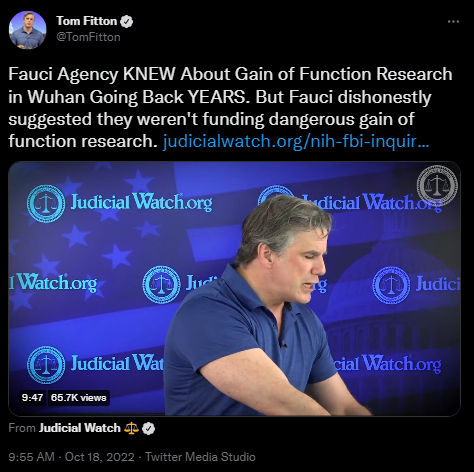Image resolution: width=474 pixels, height=472 pixels.
Task: Click the 65.7K views counter
Action: pyautogui.click(x=78, y=398)
